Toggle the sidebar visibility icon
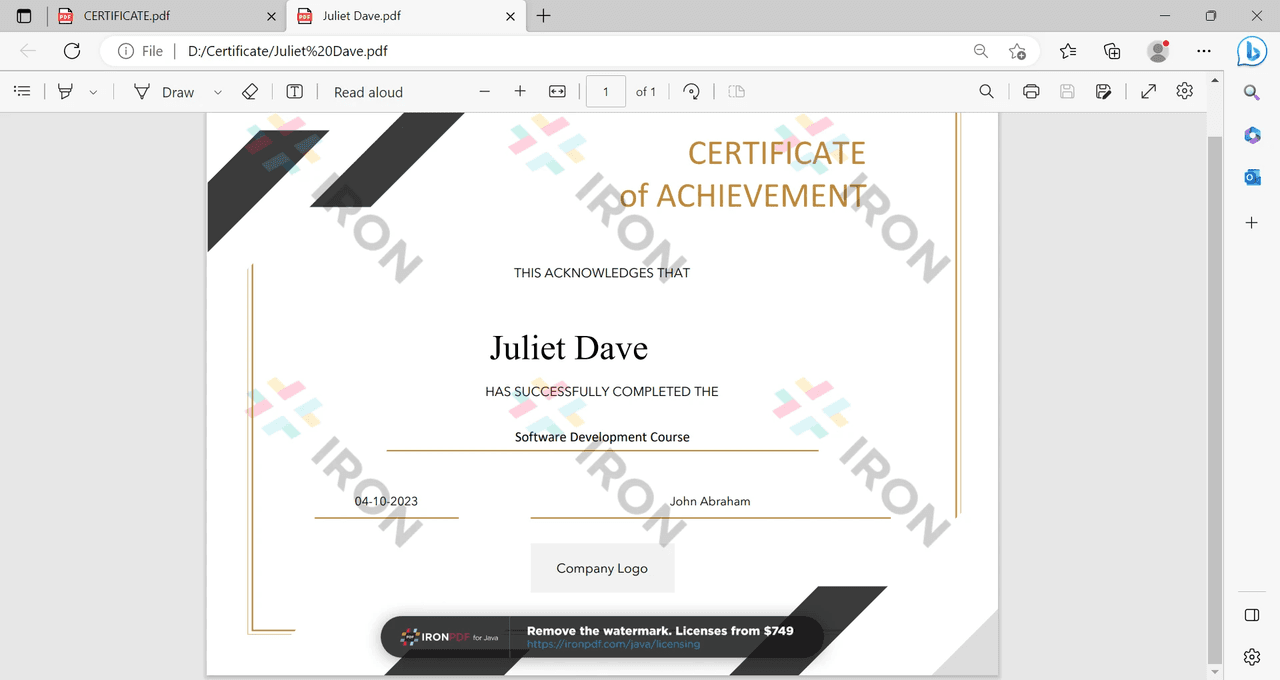The height and width of the screenshot is (680, 1280). coord(1252,614)
